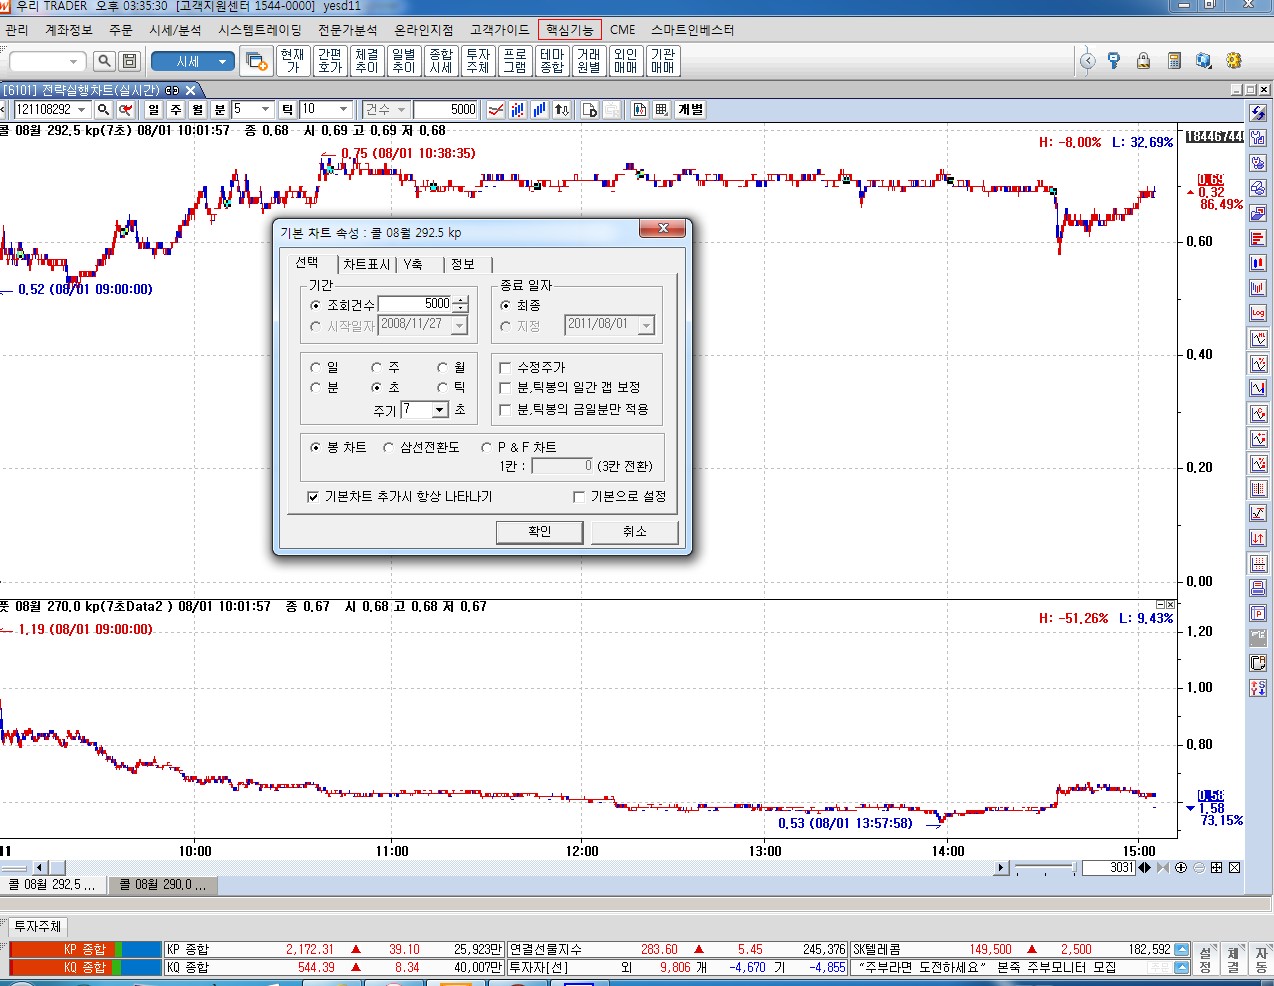Click the blue key icon

click(x=1114, y=62)
